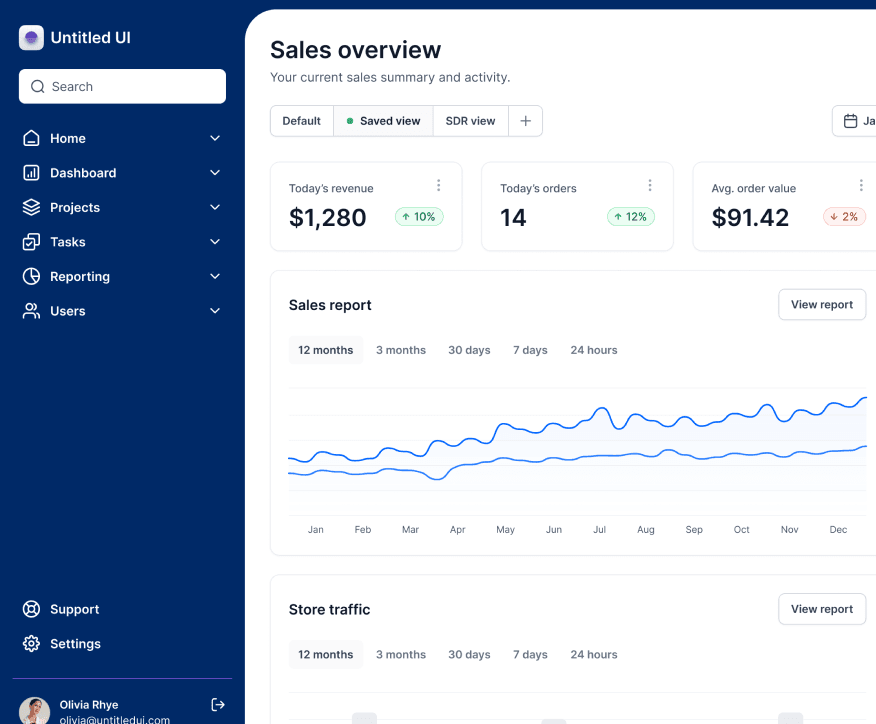This screenshot has width=876, height=724.
Task: Select 30 days in Sales report
Action: pos(469,350)
